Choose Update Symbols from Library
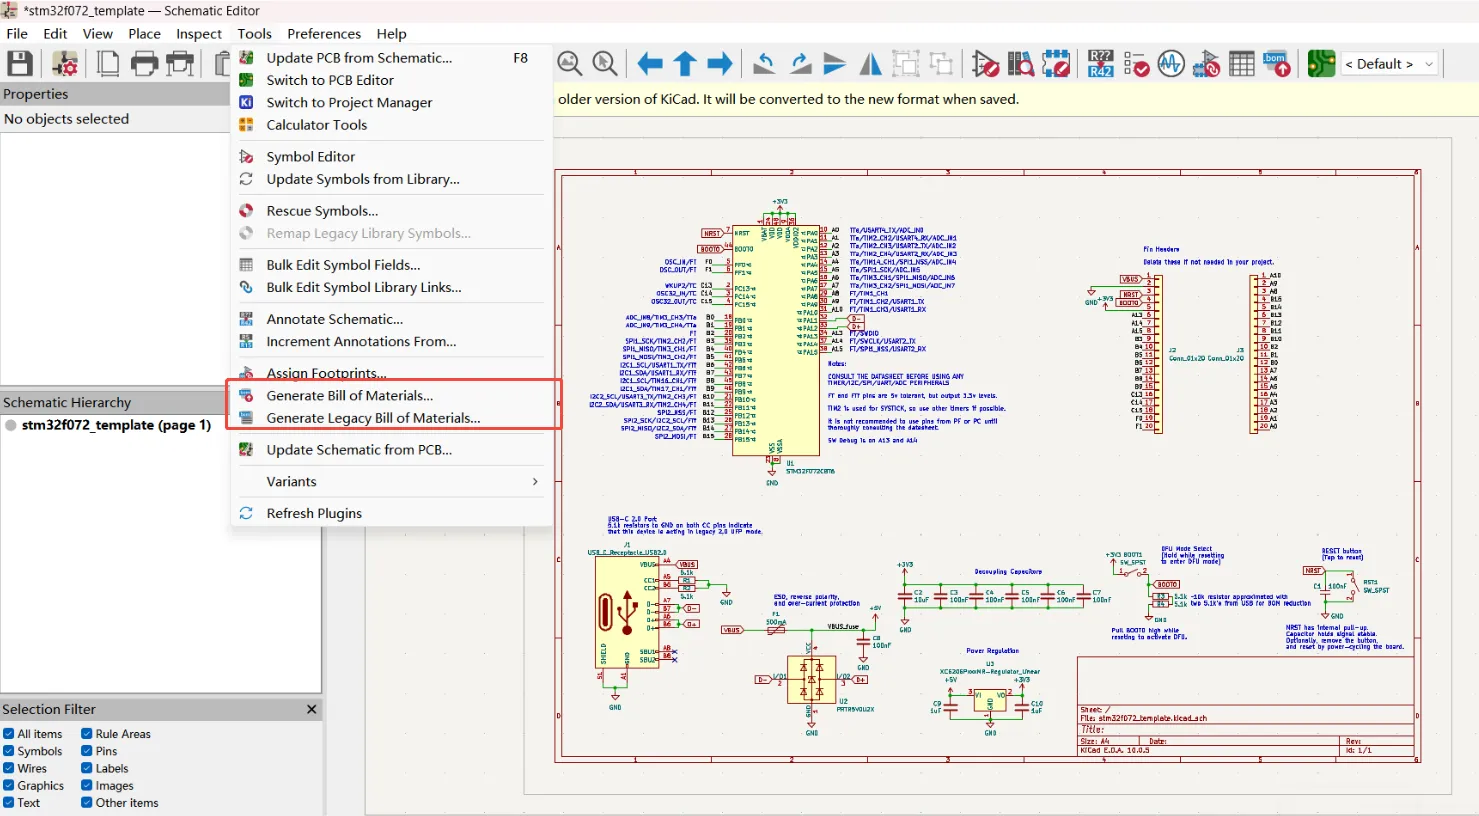Screen dimensions: 1479x816 (391, 179)
